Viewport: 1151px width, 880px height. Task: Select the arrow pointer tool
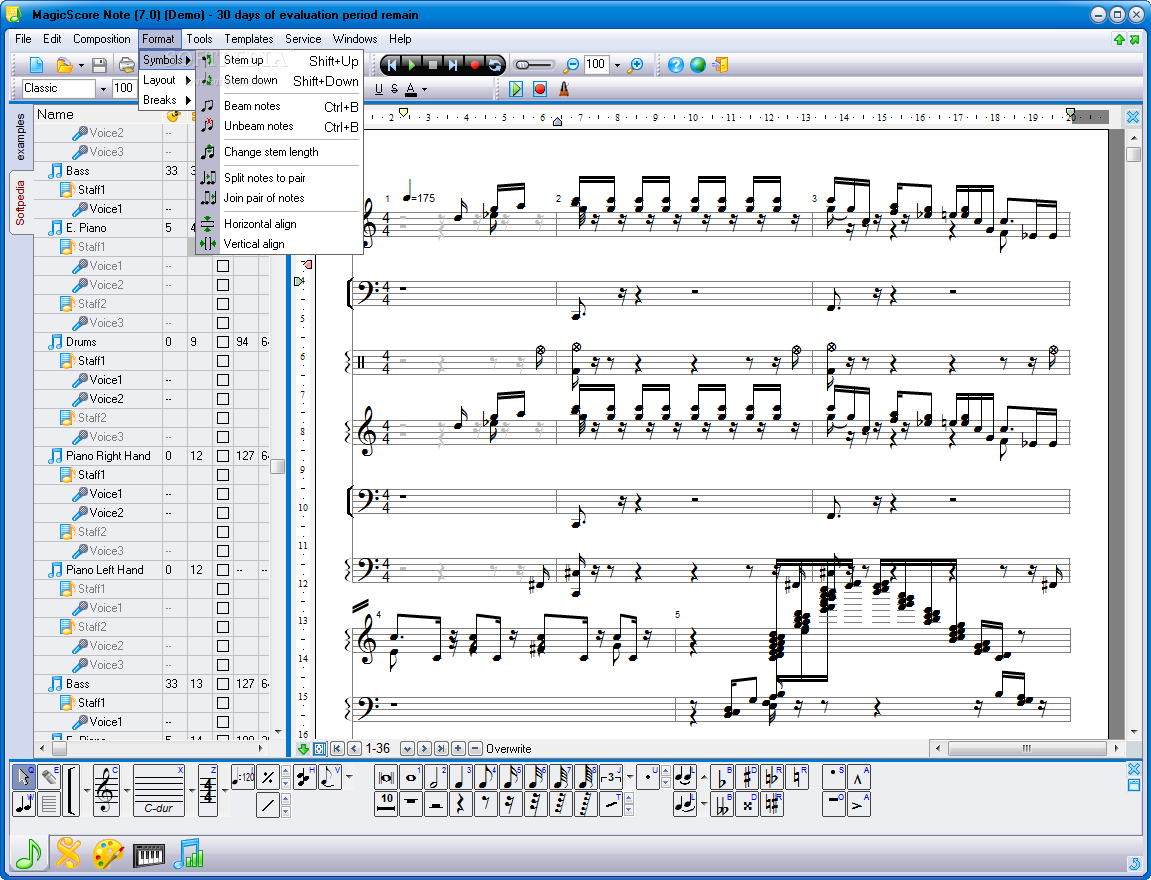(23, 777)
